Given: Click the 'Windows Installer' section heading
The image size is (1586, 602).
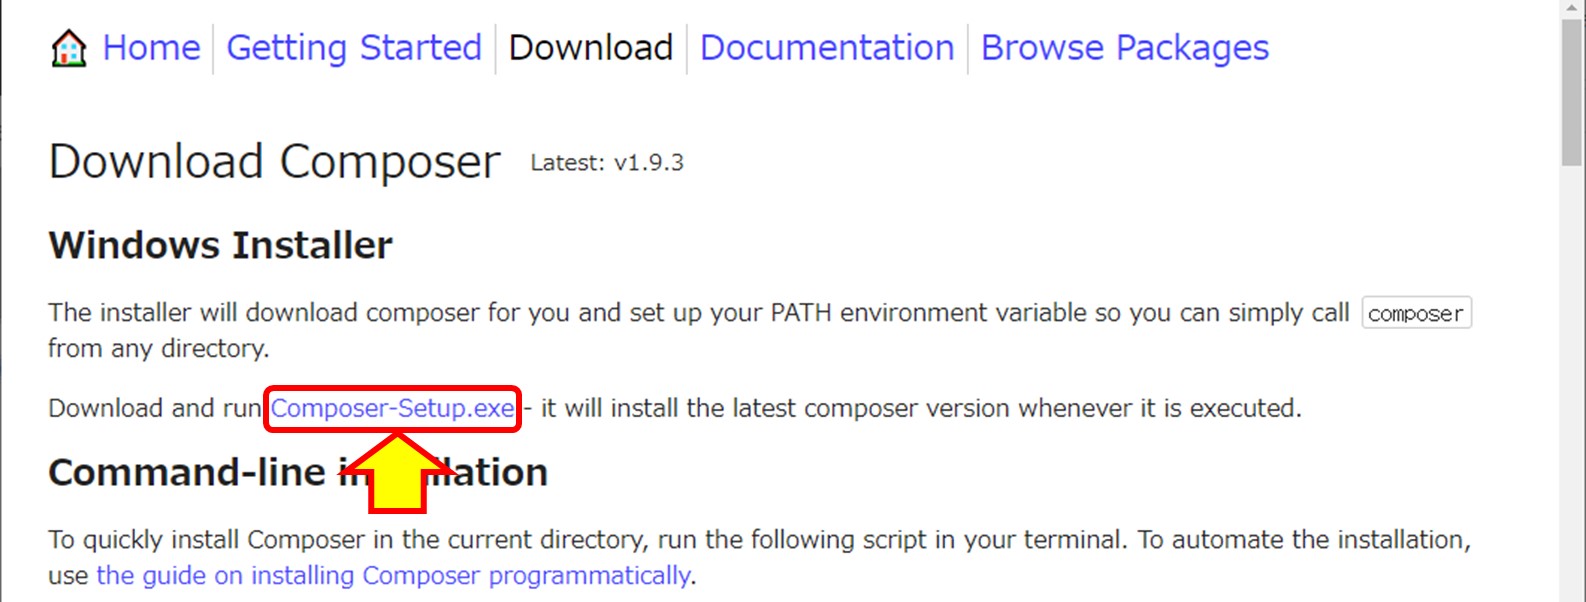Looking at the screenshot, I should click(x=220, y=245).
